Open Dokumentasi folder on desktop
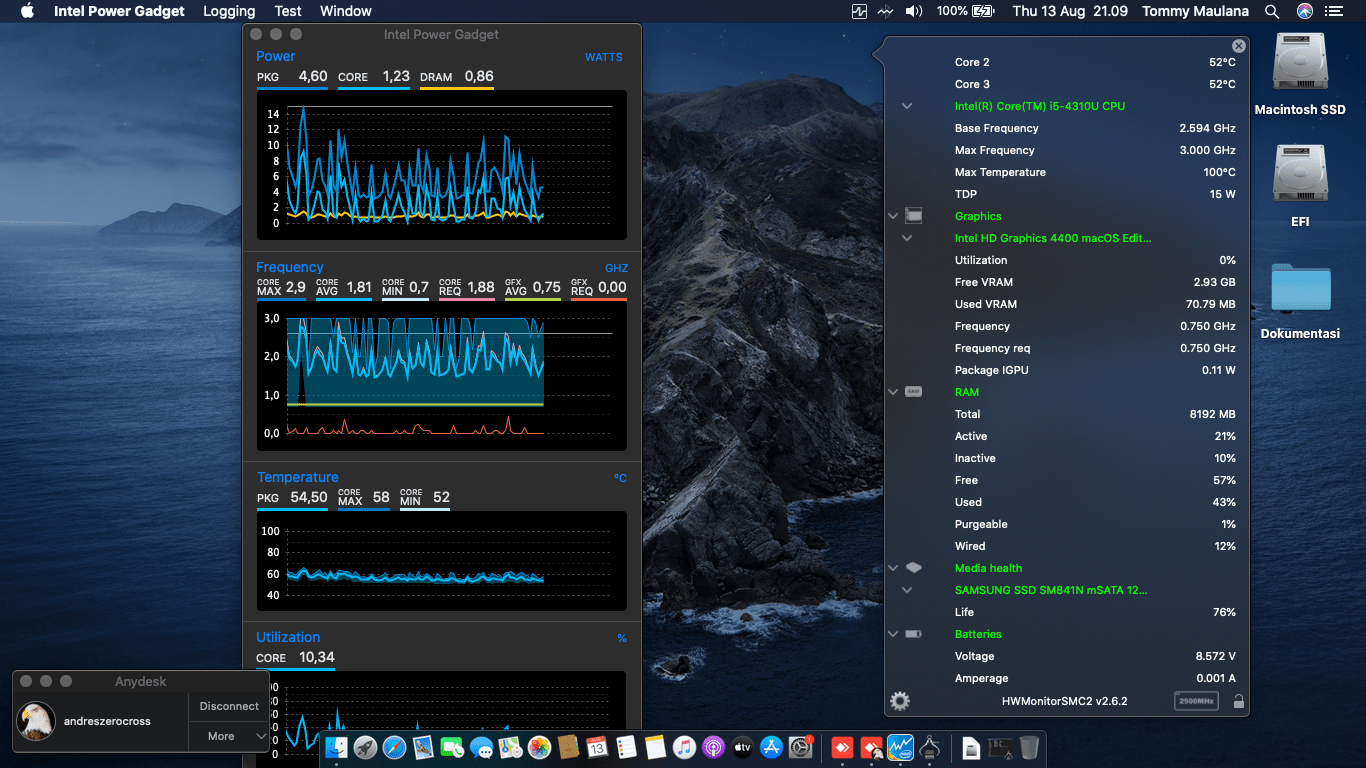 [x=1300, y=290]
